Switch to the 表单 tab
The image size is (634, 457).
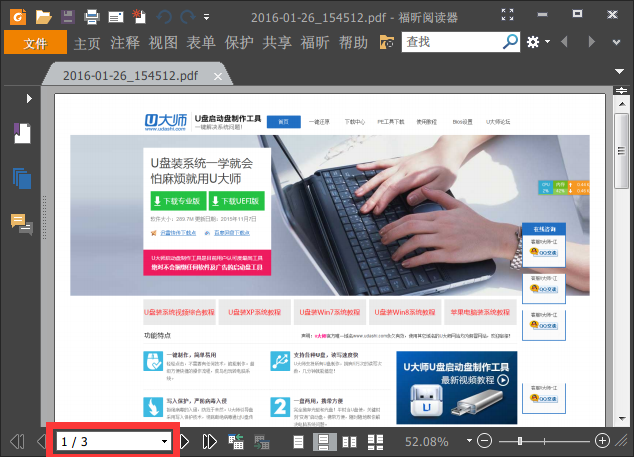201,42
